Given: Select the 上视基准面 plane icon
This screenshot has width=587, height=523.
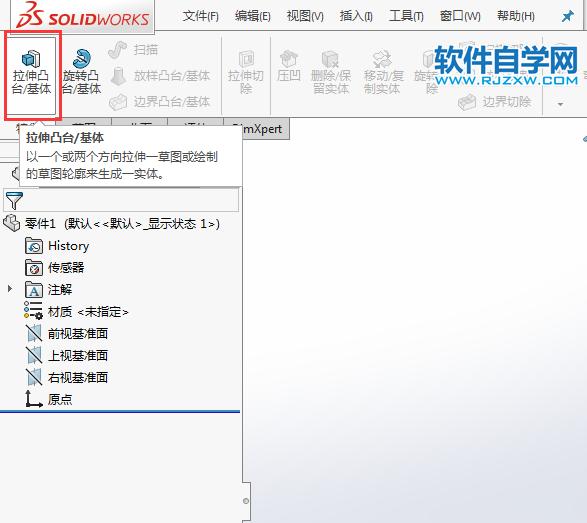Looking at the screenshot, I should click(34, 355).
